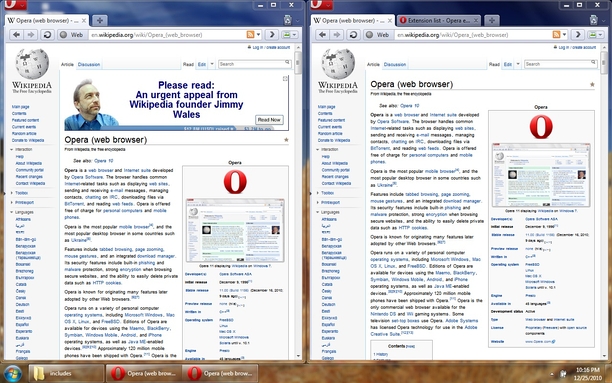Open the extension button dropdown in left toolbar
The image size is (612, 383).
[x=295, y=35]
